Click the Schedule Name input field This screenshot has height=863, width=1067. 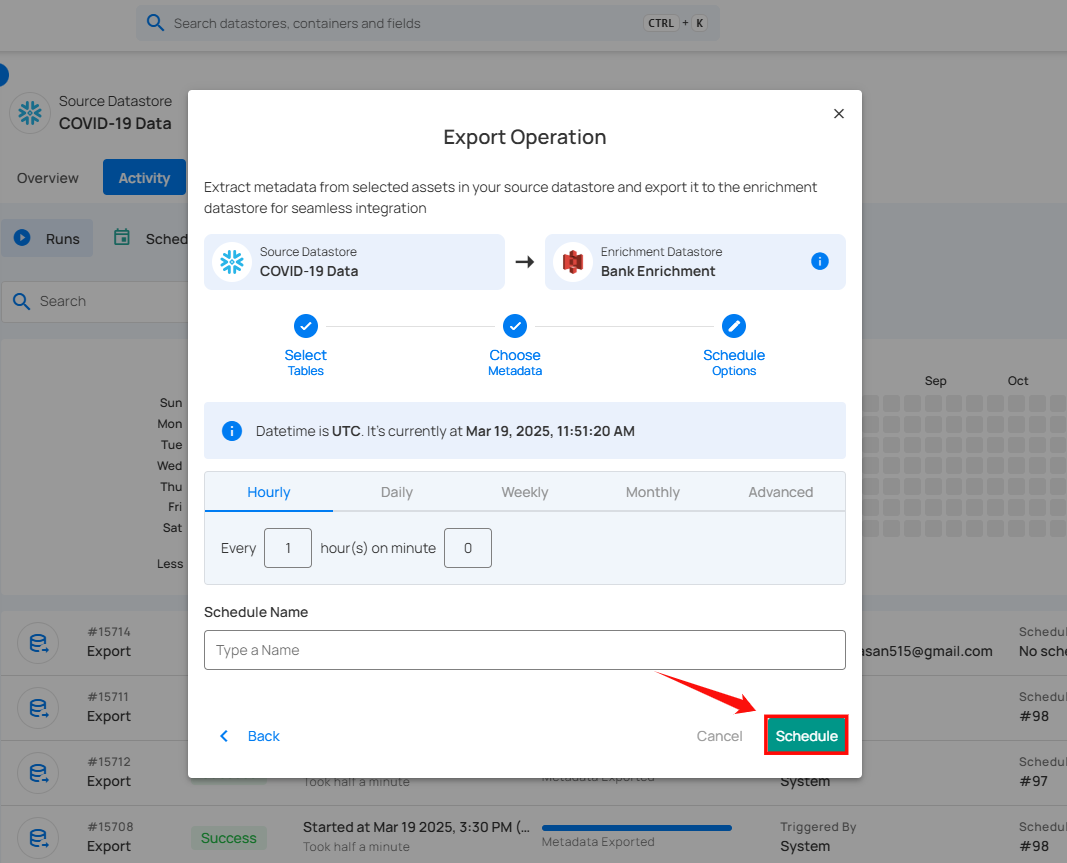point(525,650)
